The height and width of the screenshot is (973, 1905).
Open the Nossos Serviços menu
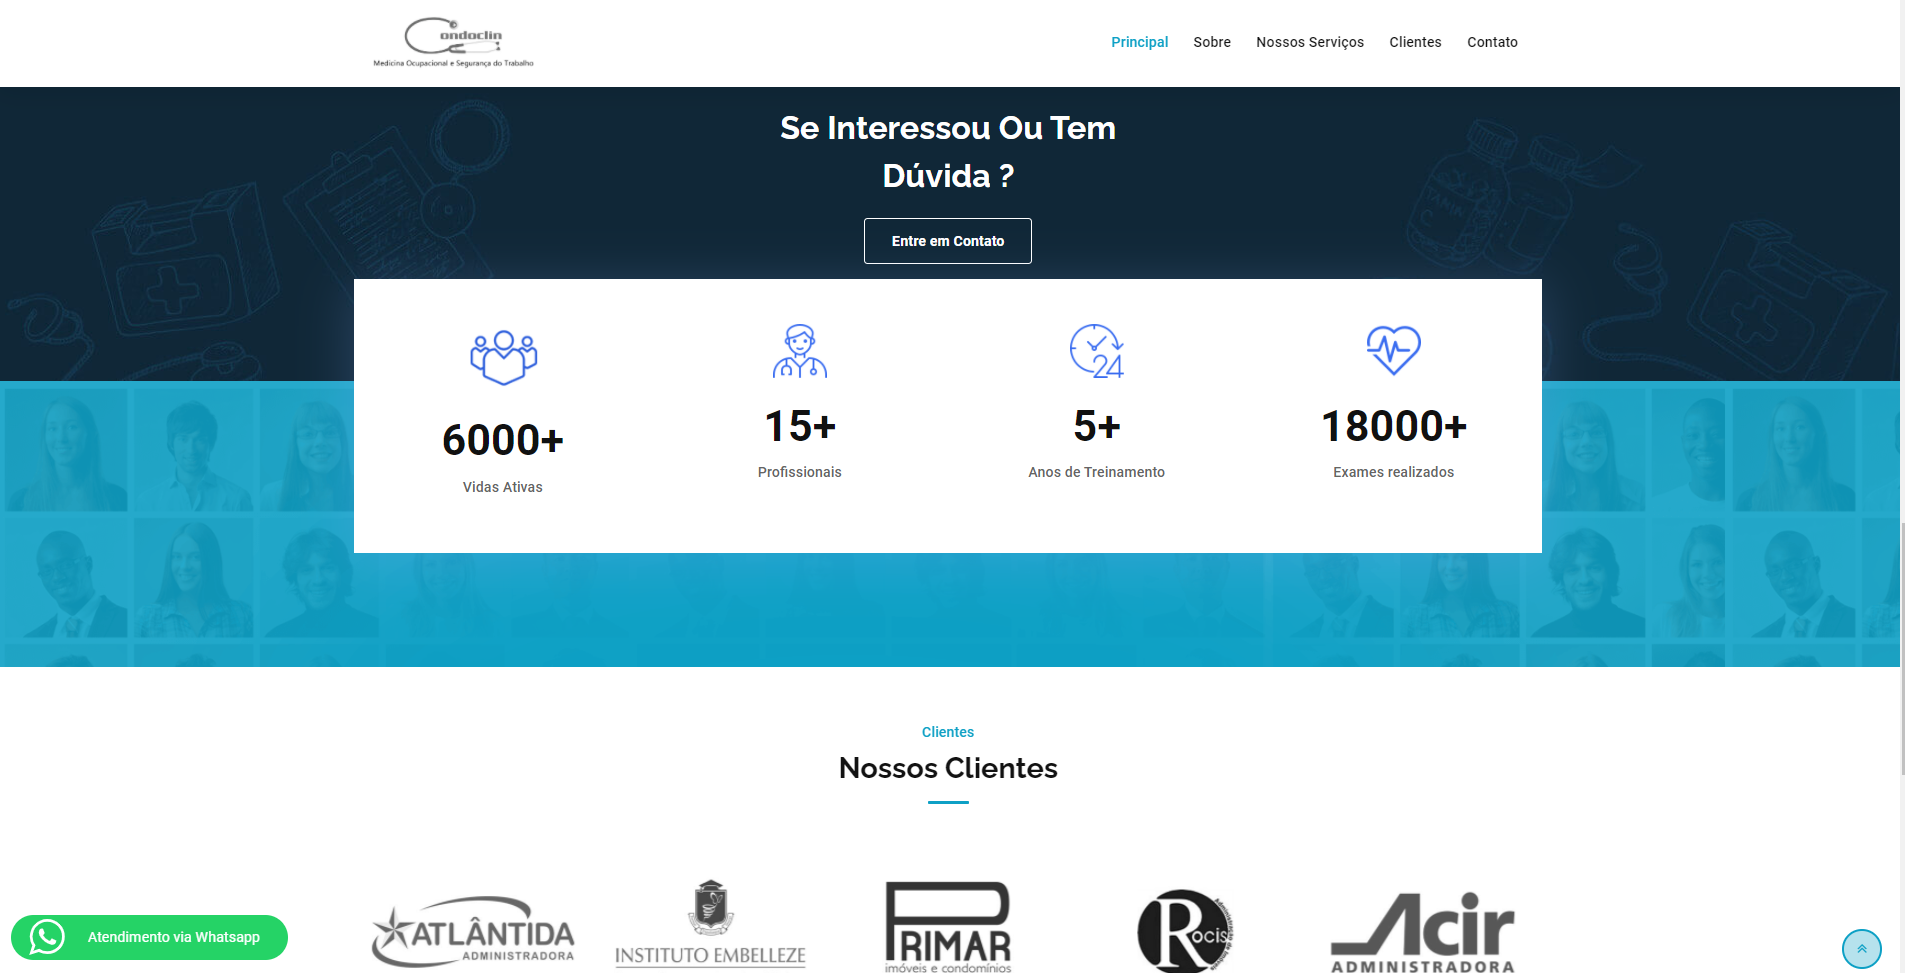[1309, 42]
